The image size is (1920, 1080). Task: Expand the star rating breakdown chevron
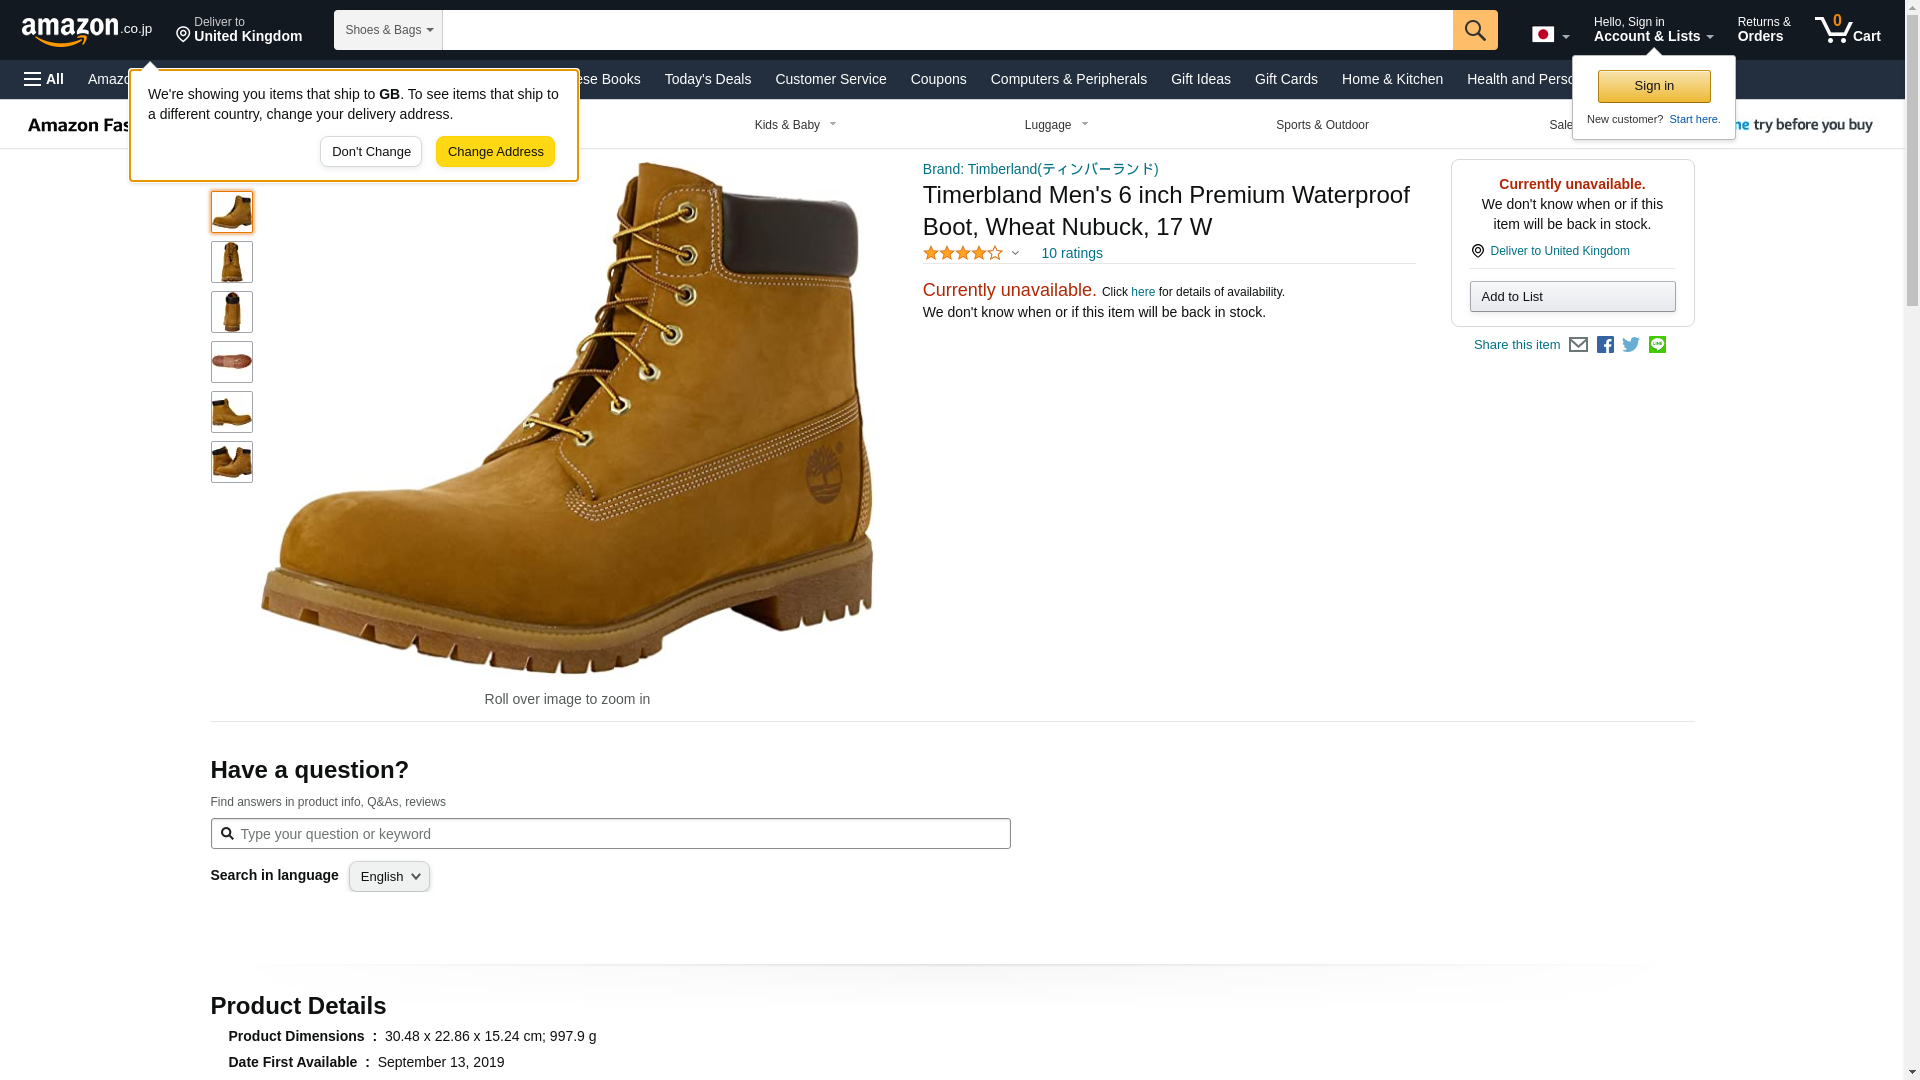(x=1015, y=254)
